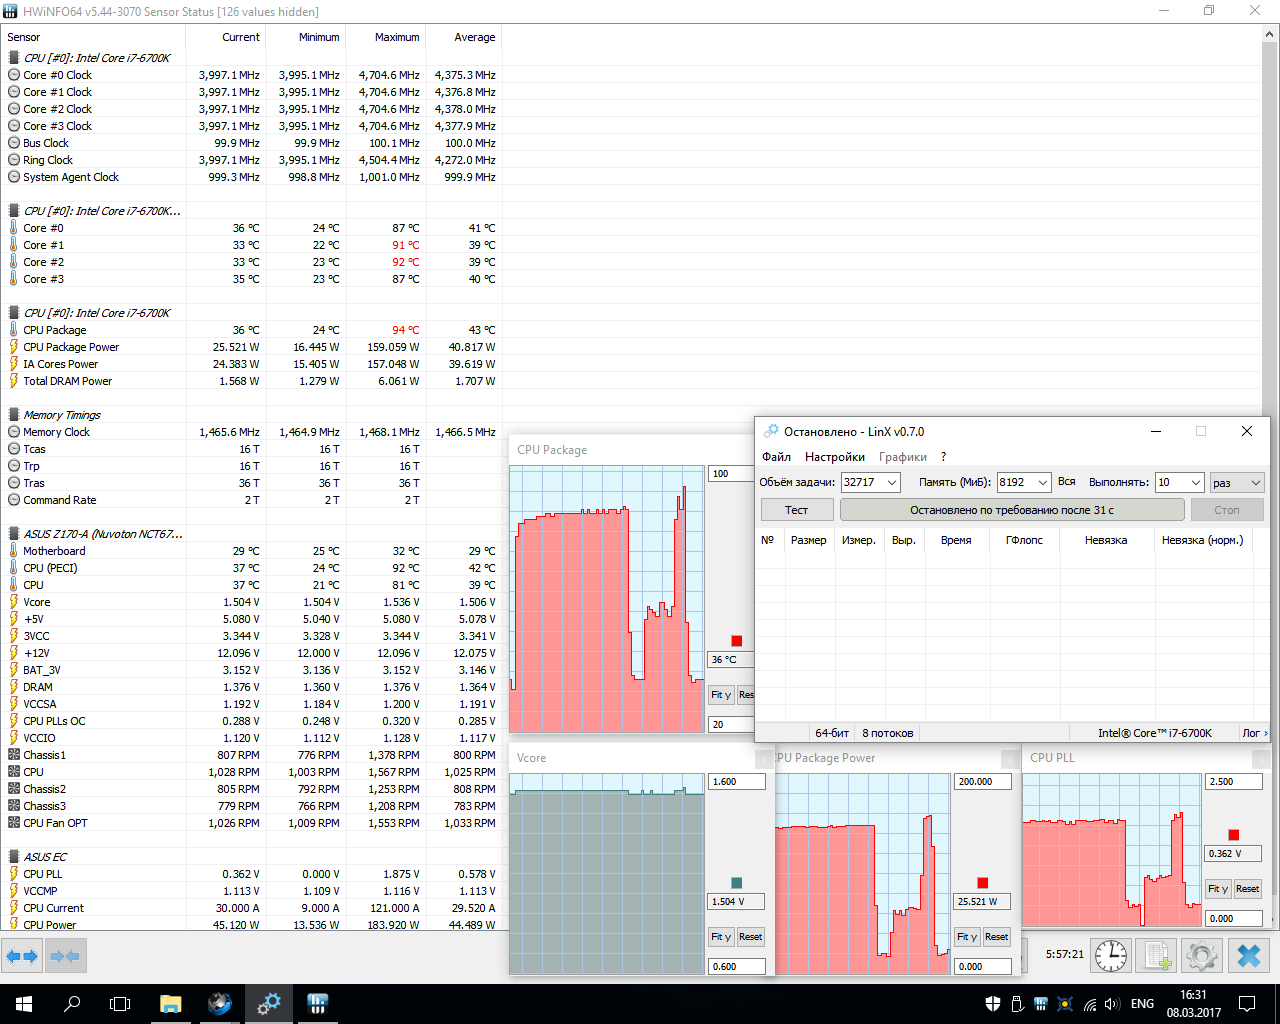Select the Total DRAM Power row

pos(252,381)
